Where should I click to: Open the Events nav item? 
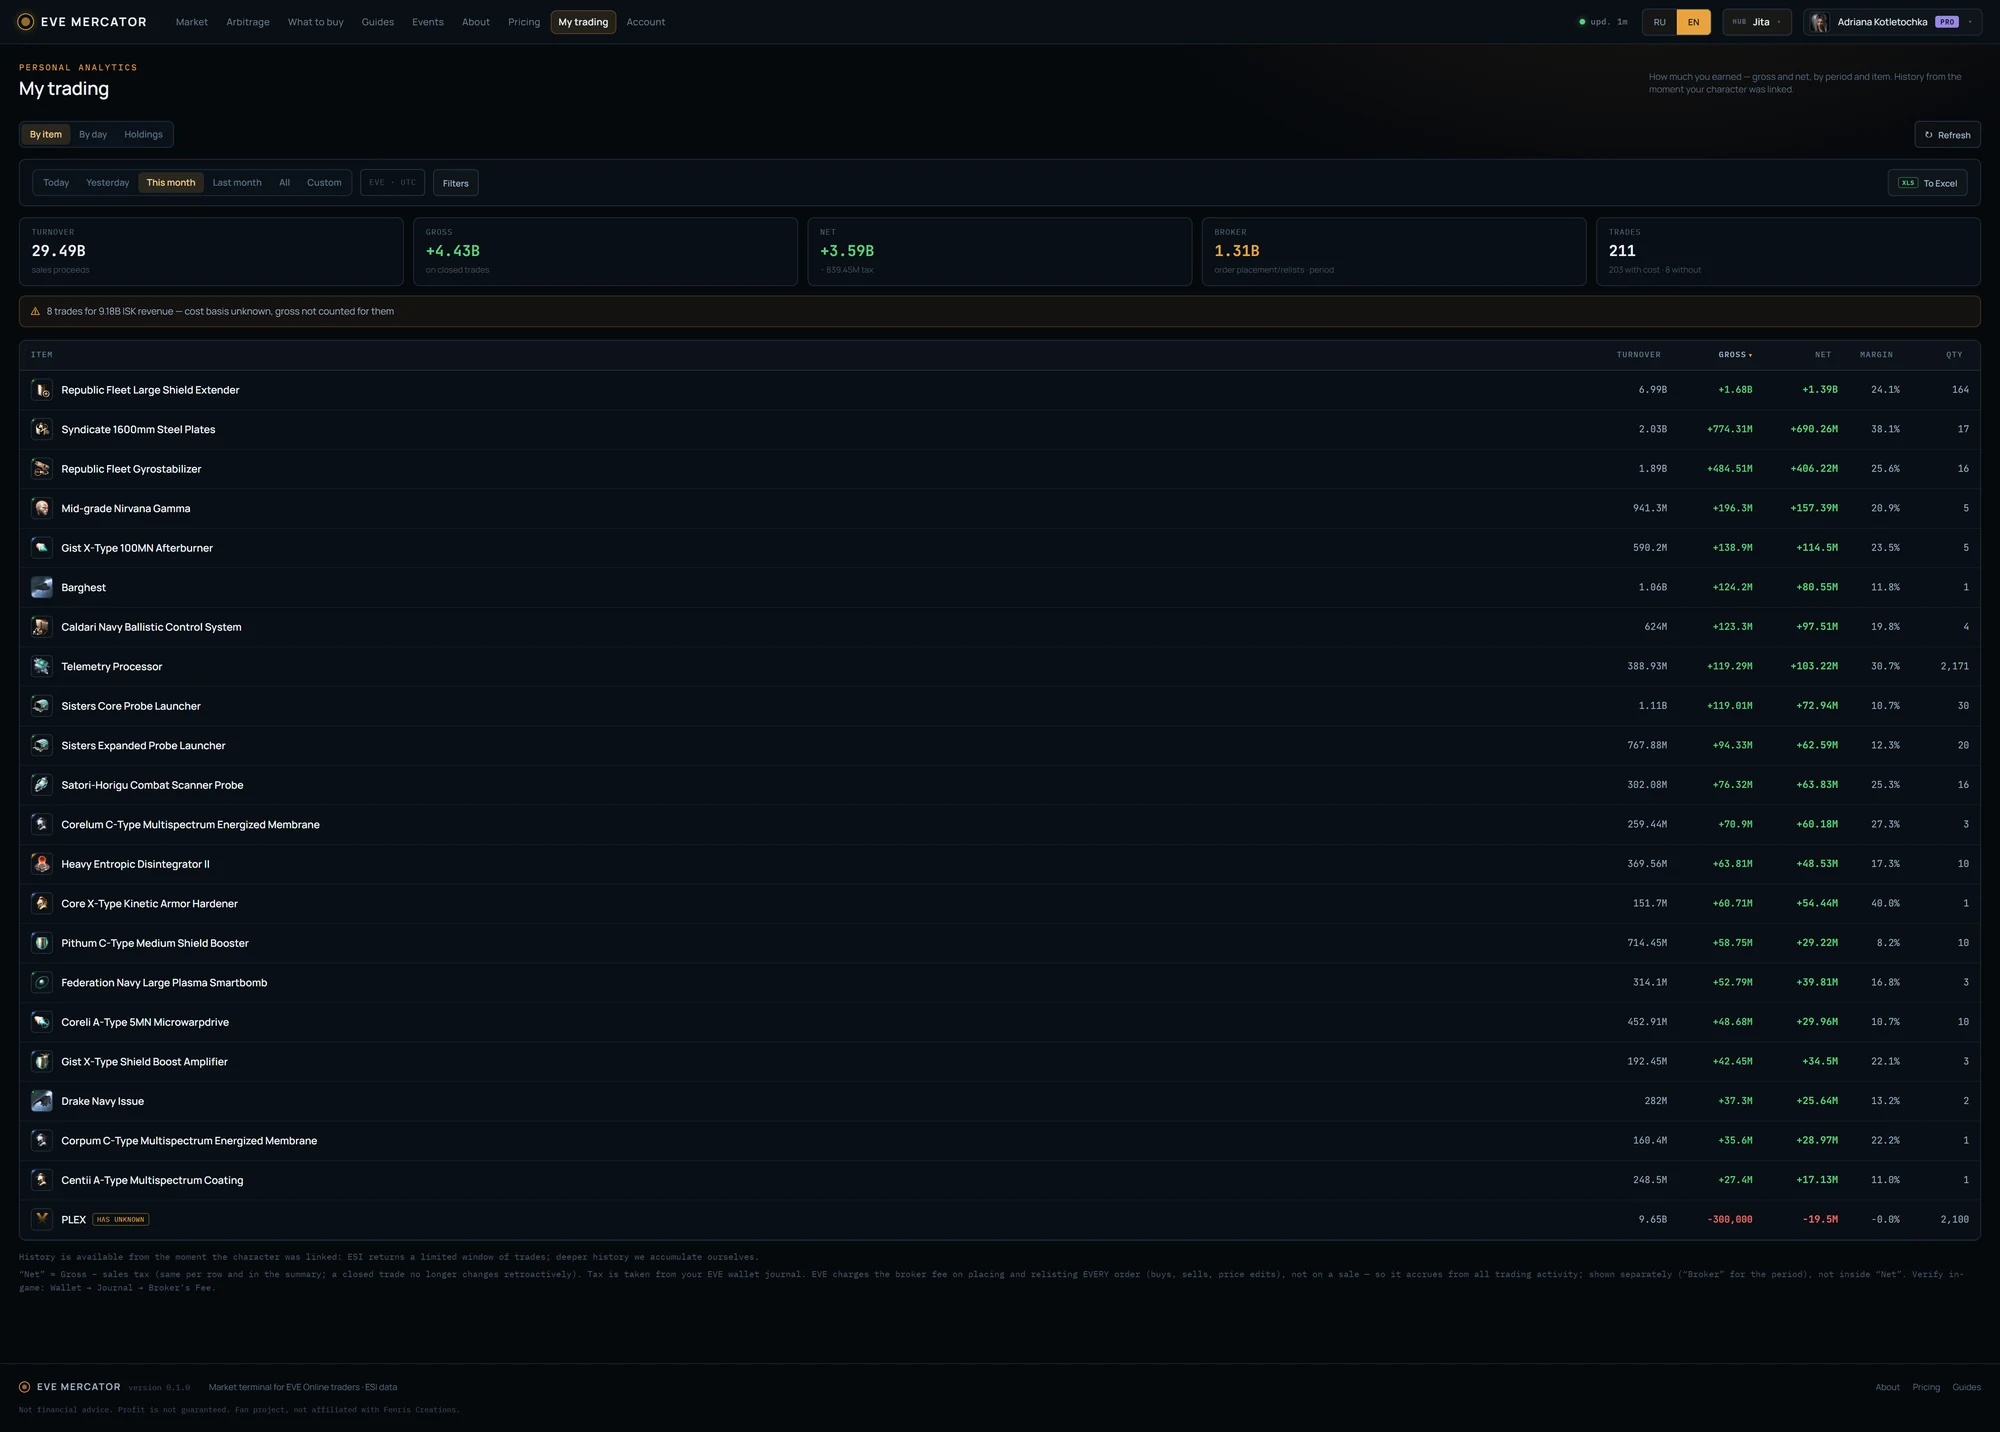428,22
